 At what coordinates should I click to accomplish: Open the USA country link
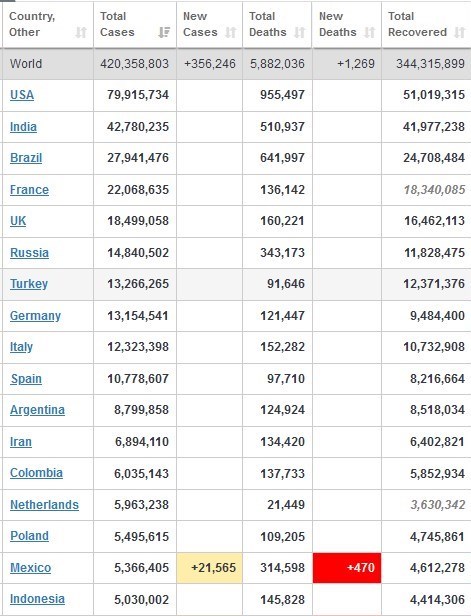(22, 95)
